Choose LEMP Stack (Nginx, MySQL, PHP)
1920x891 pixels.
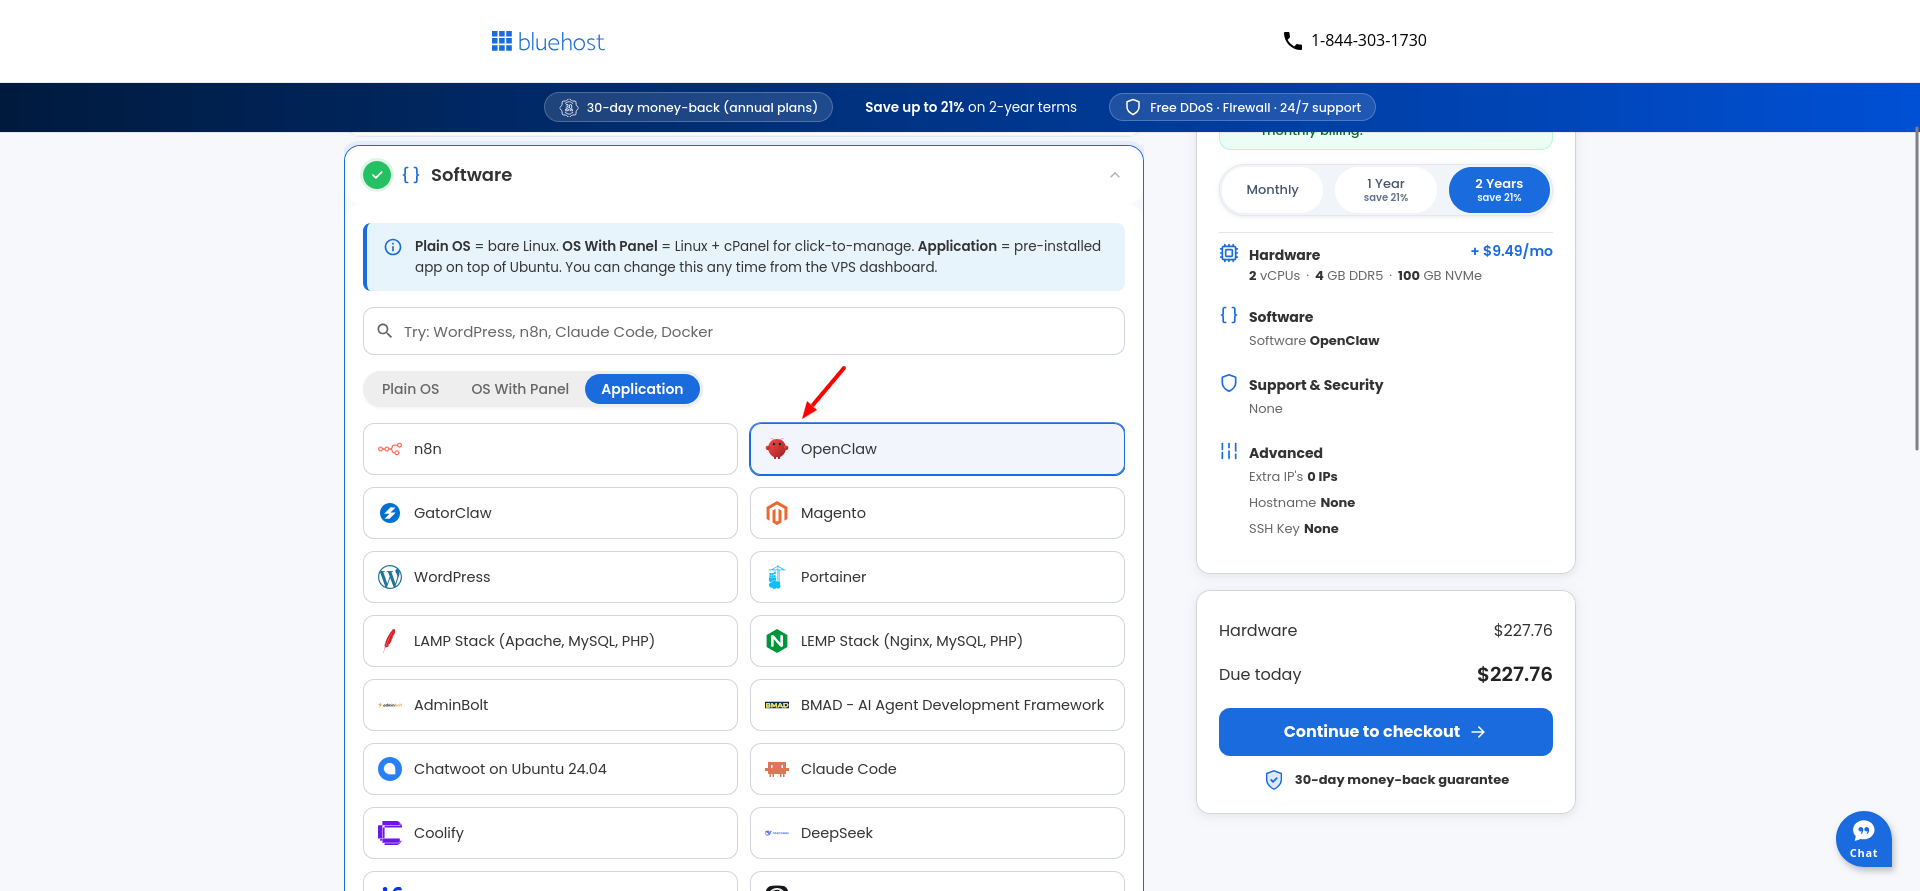[937, 641]
